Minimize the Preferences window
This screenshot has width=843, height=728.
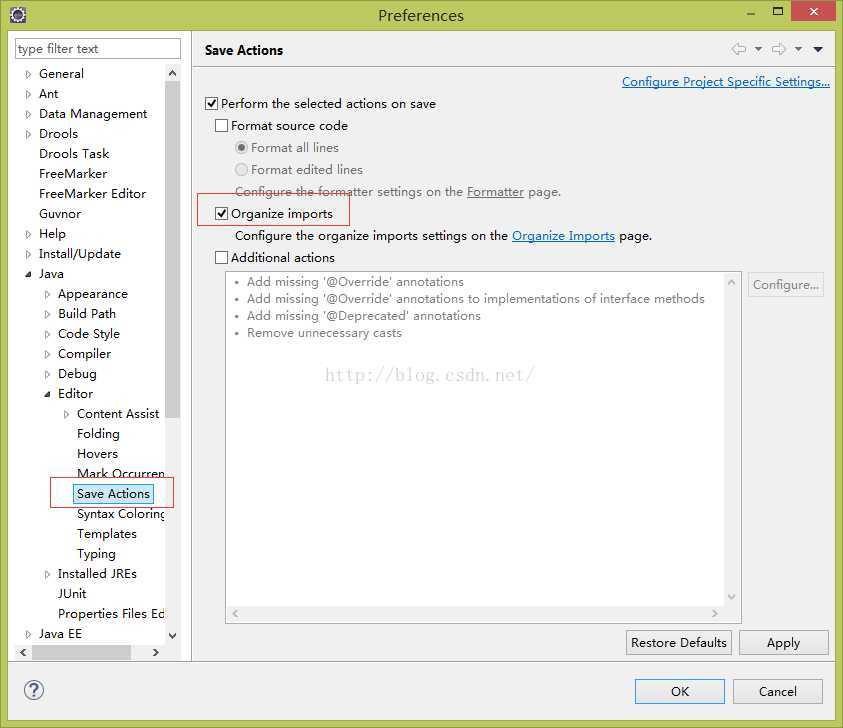click(751, 12)
